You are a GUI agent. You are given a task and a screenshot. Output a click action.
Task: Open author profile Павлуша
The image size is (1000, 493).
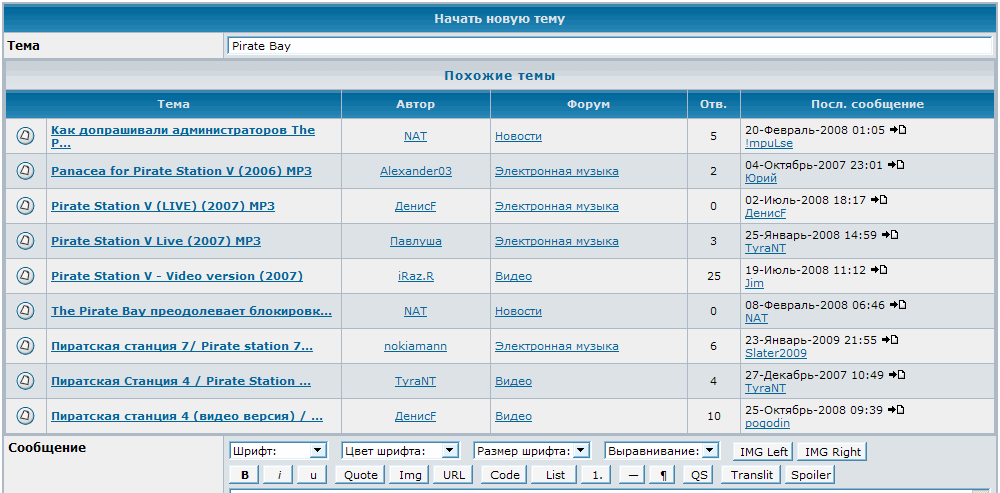click(416, 241)
